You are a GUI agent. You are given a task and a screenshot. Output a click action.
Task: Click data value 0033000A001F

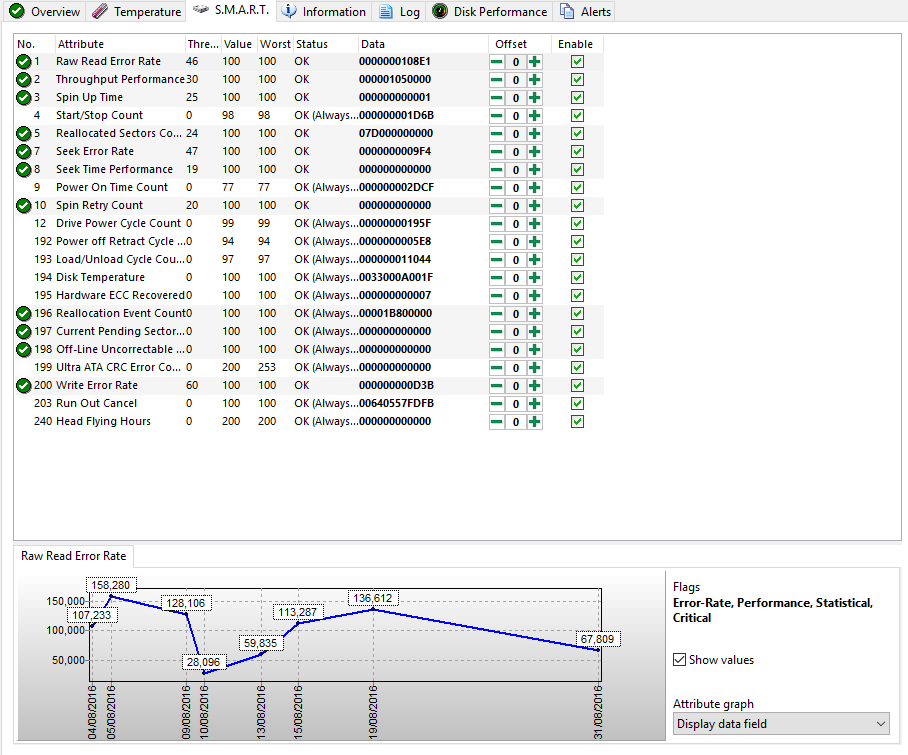tap(396, 277)
